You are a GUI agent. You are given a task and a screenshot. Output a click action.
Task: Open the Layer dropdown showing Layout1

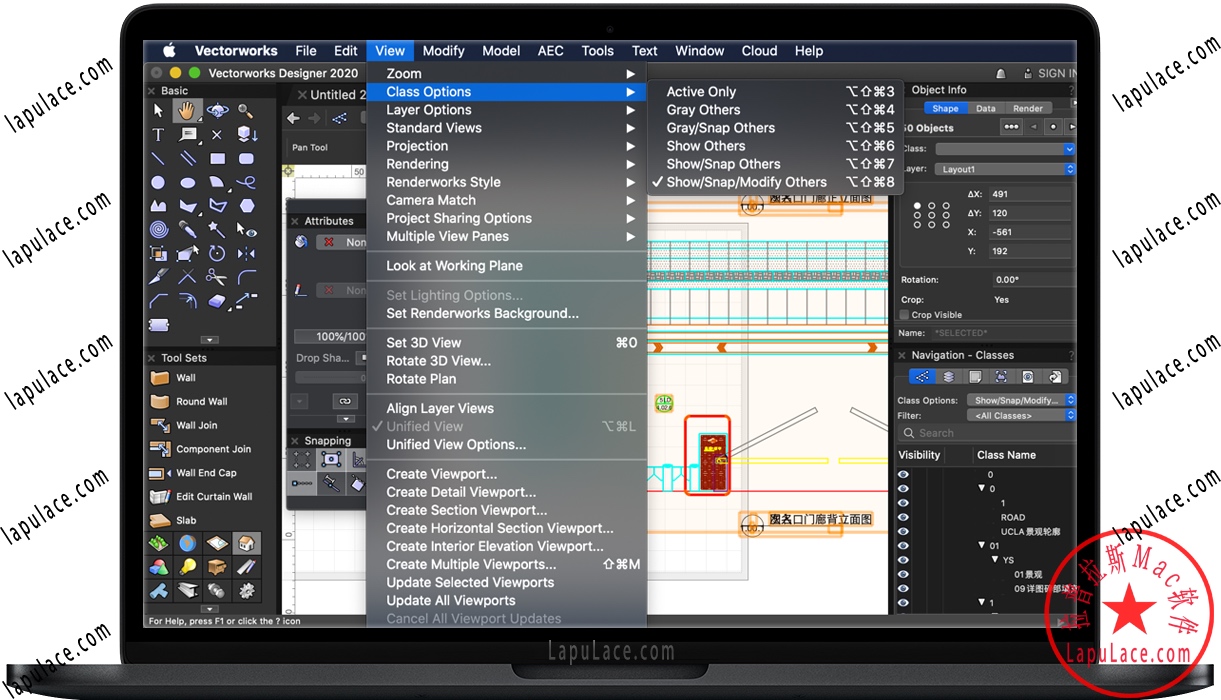click(1005, 169)
